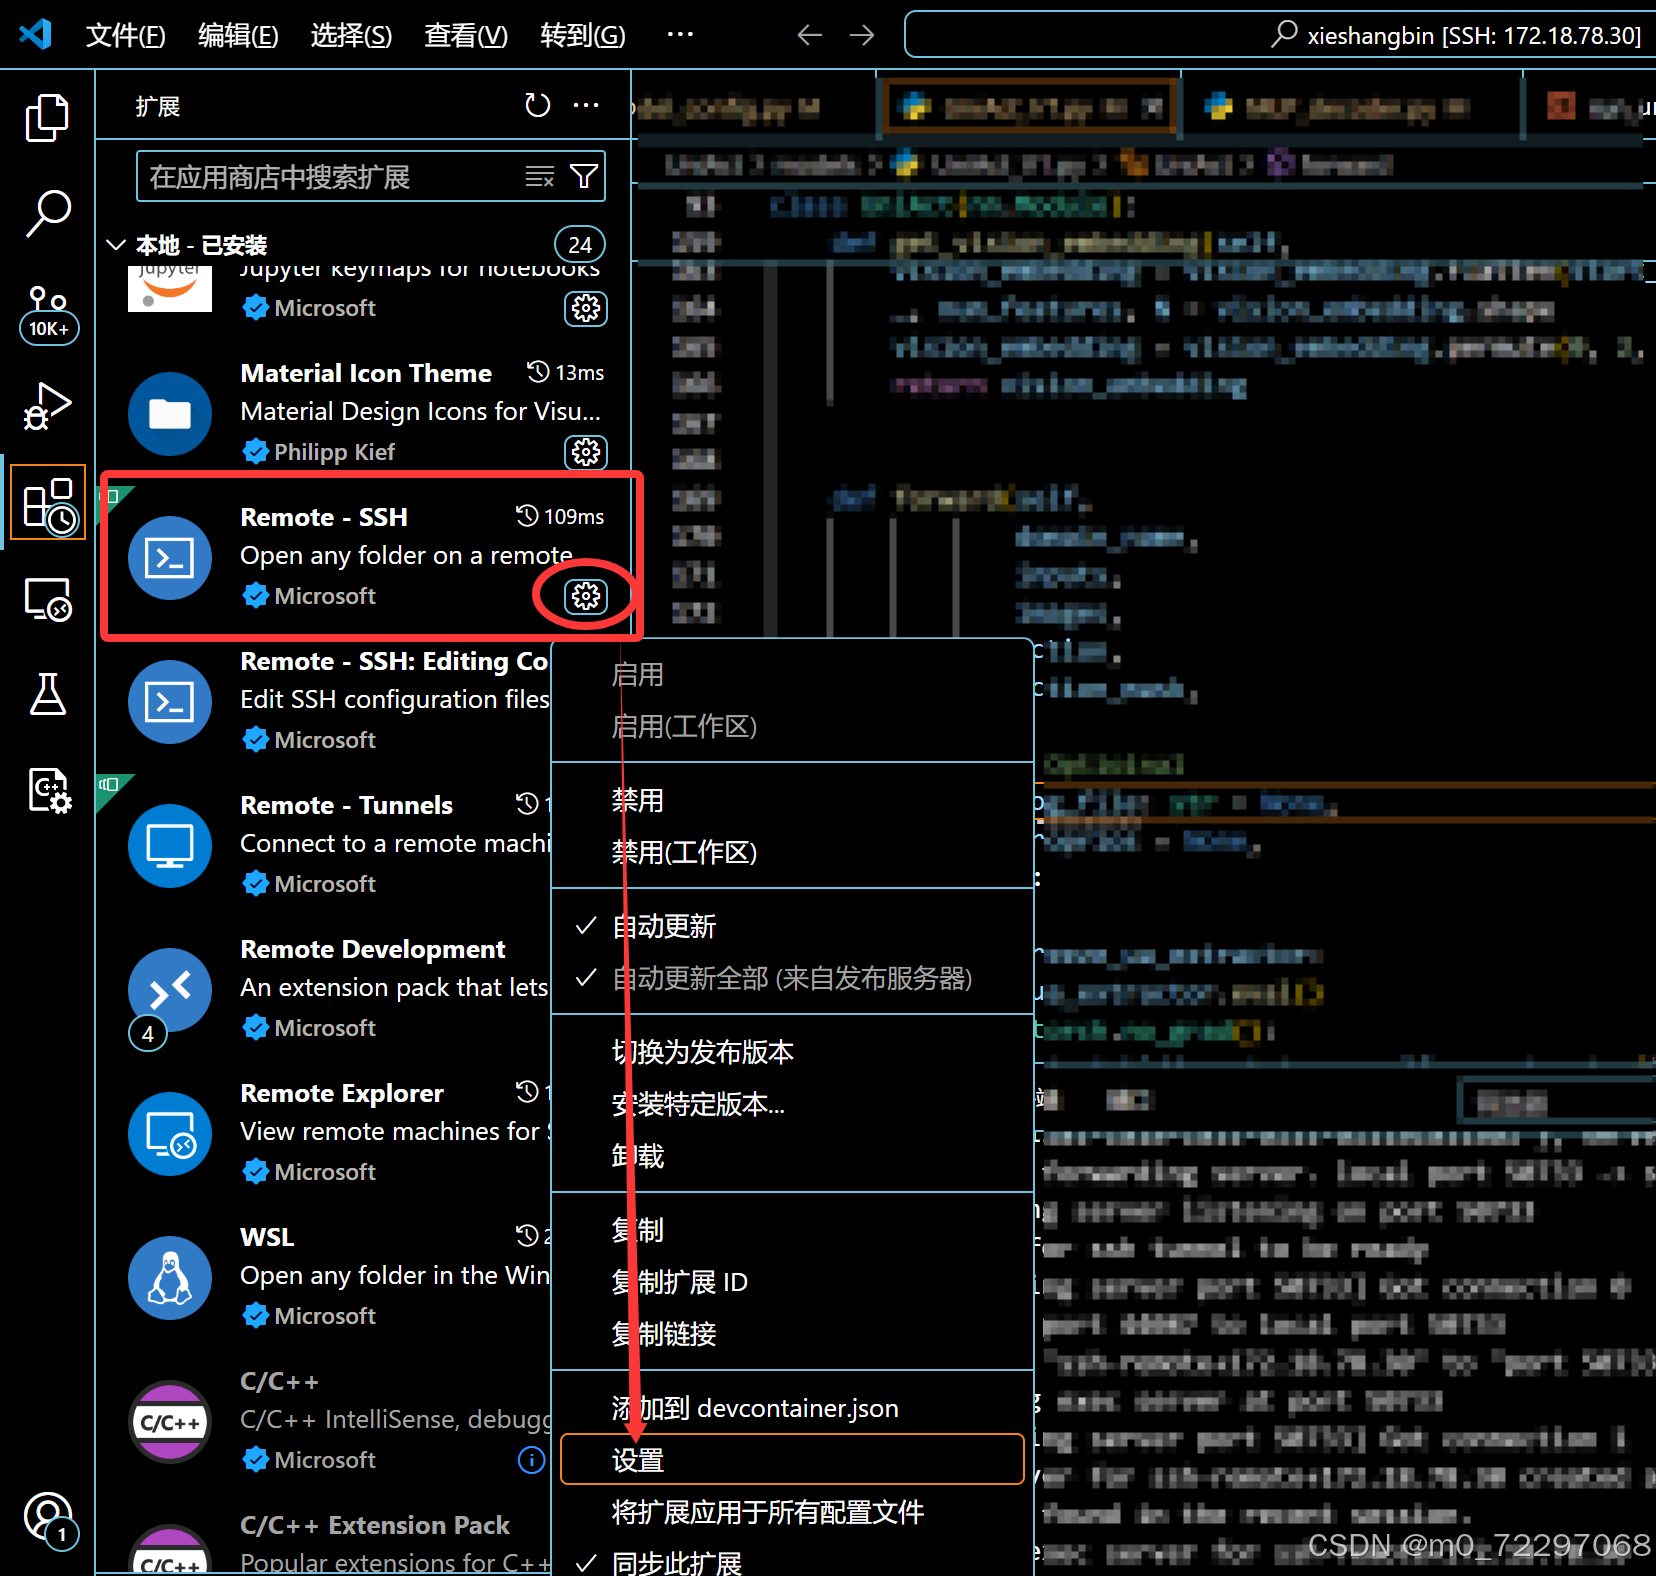The image size is (1656, 1576).
Task: Select 设置 in context menu
Action: pos(792,1460)
